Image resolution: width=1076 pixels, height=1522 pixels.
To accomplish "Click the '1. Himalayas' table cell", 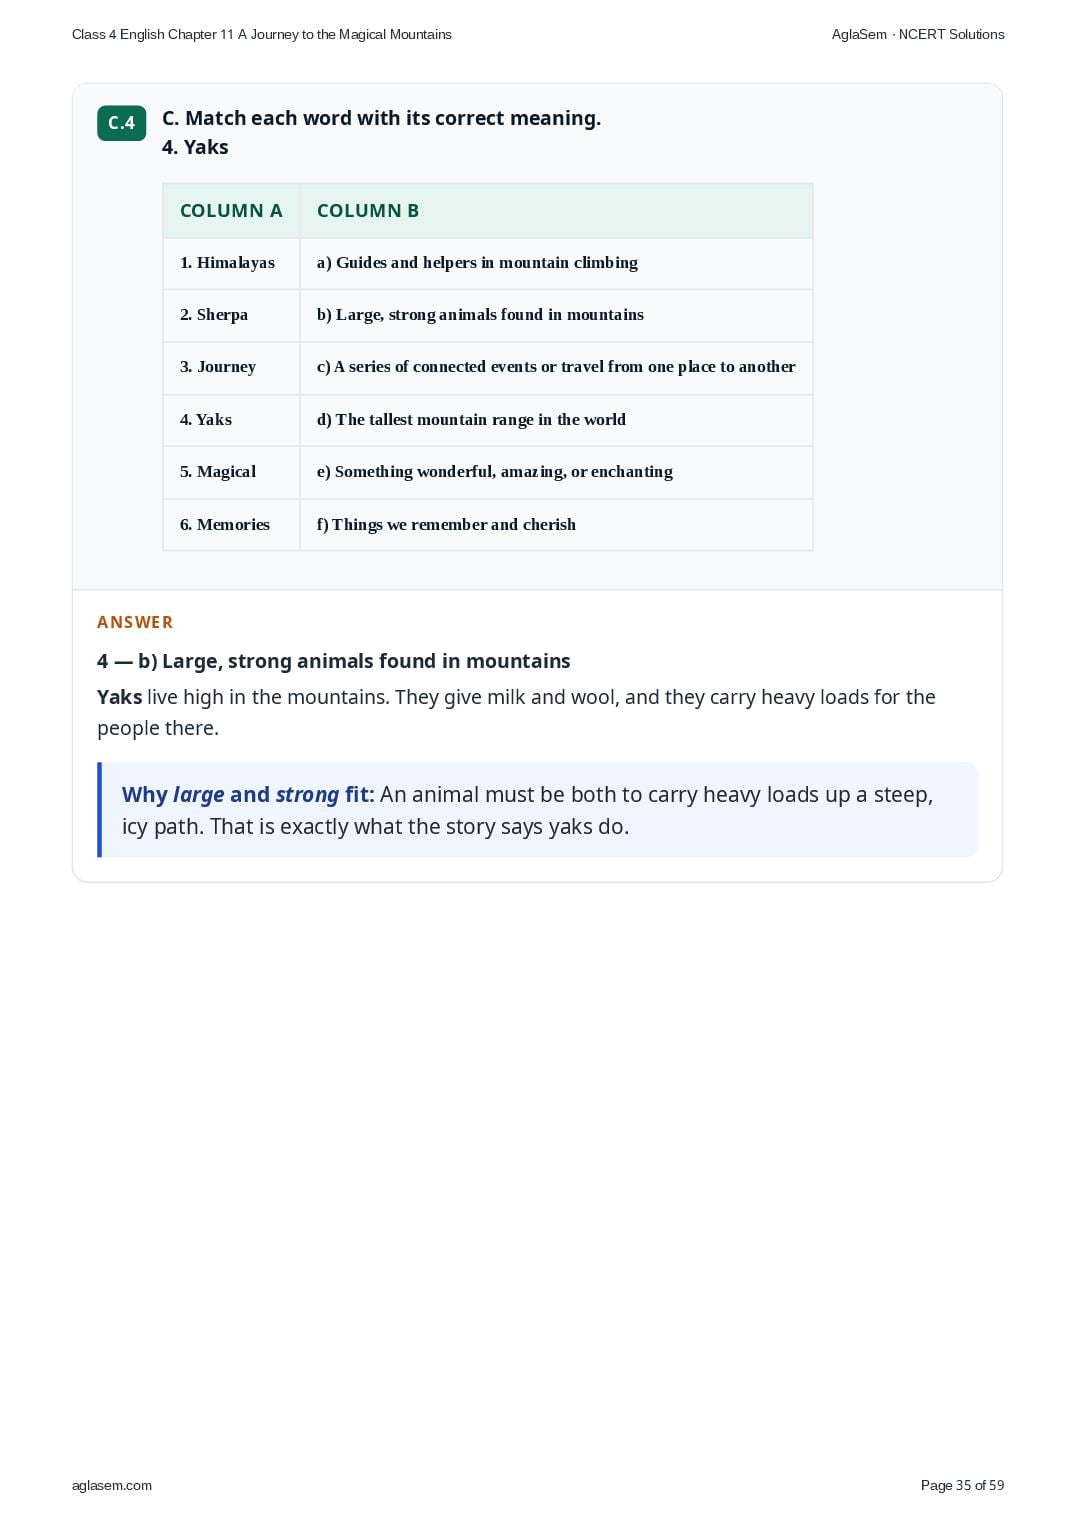I will 231,263.
